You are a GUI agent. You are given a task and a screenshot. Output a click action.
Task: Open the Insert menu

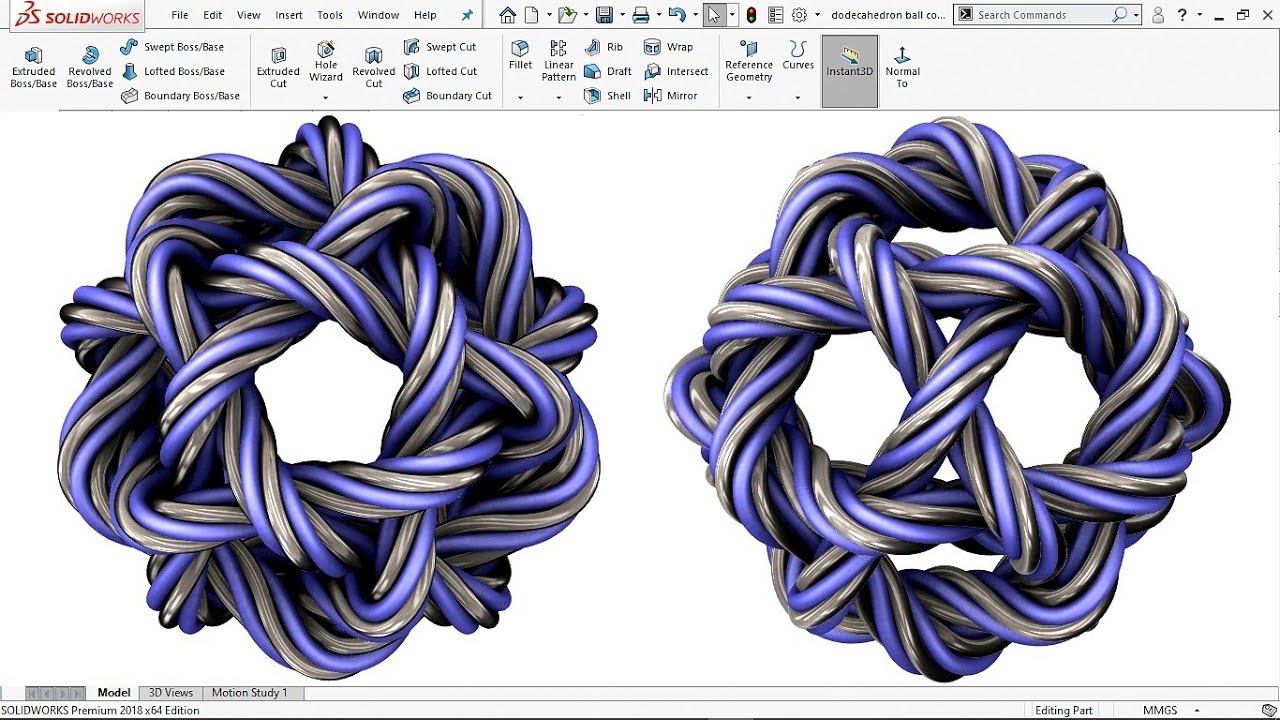click(289, 15)
